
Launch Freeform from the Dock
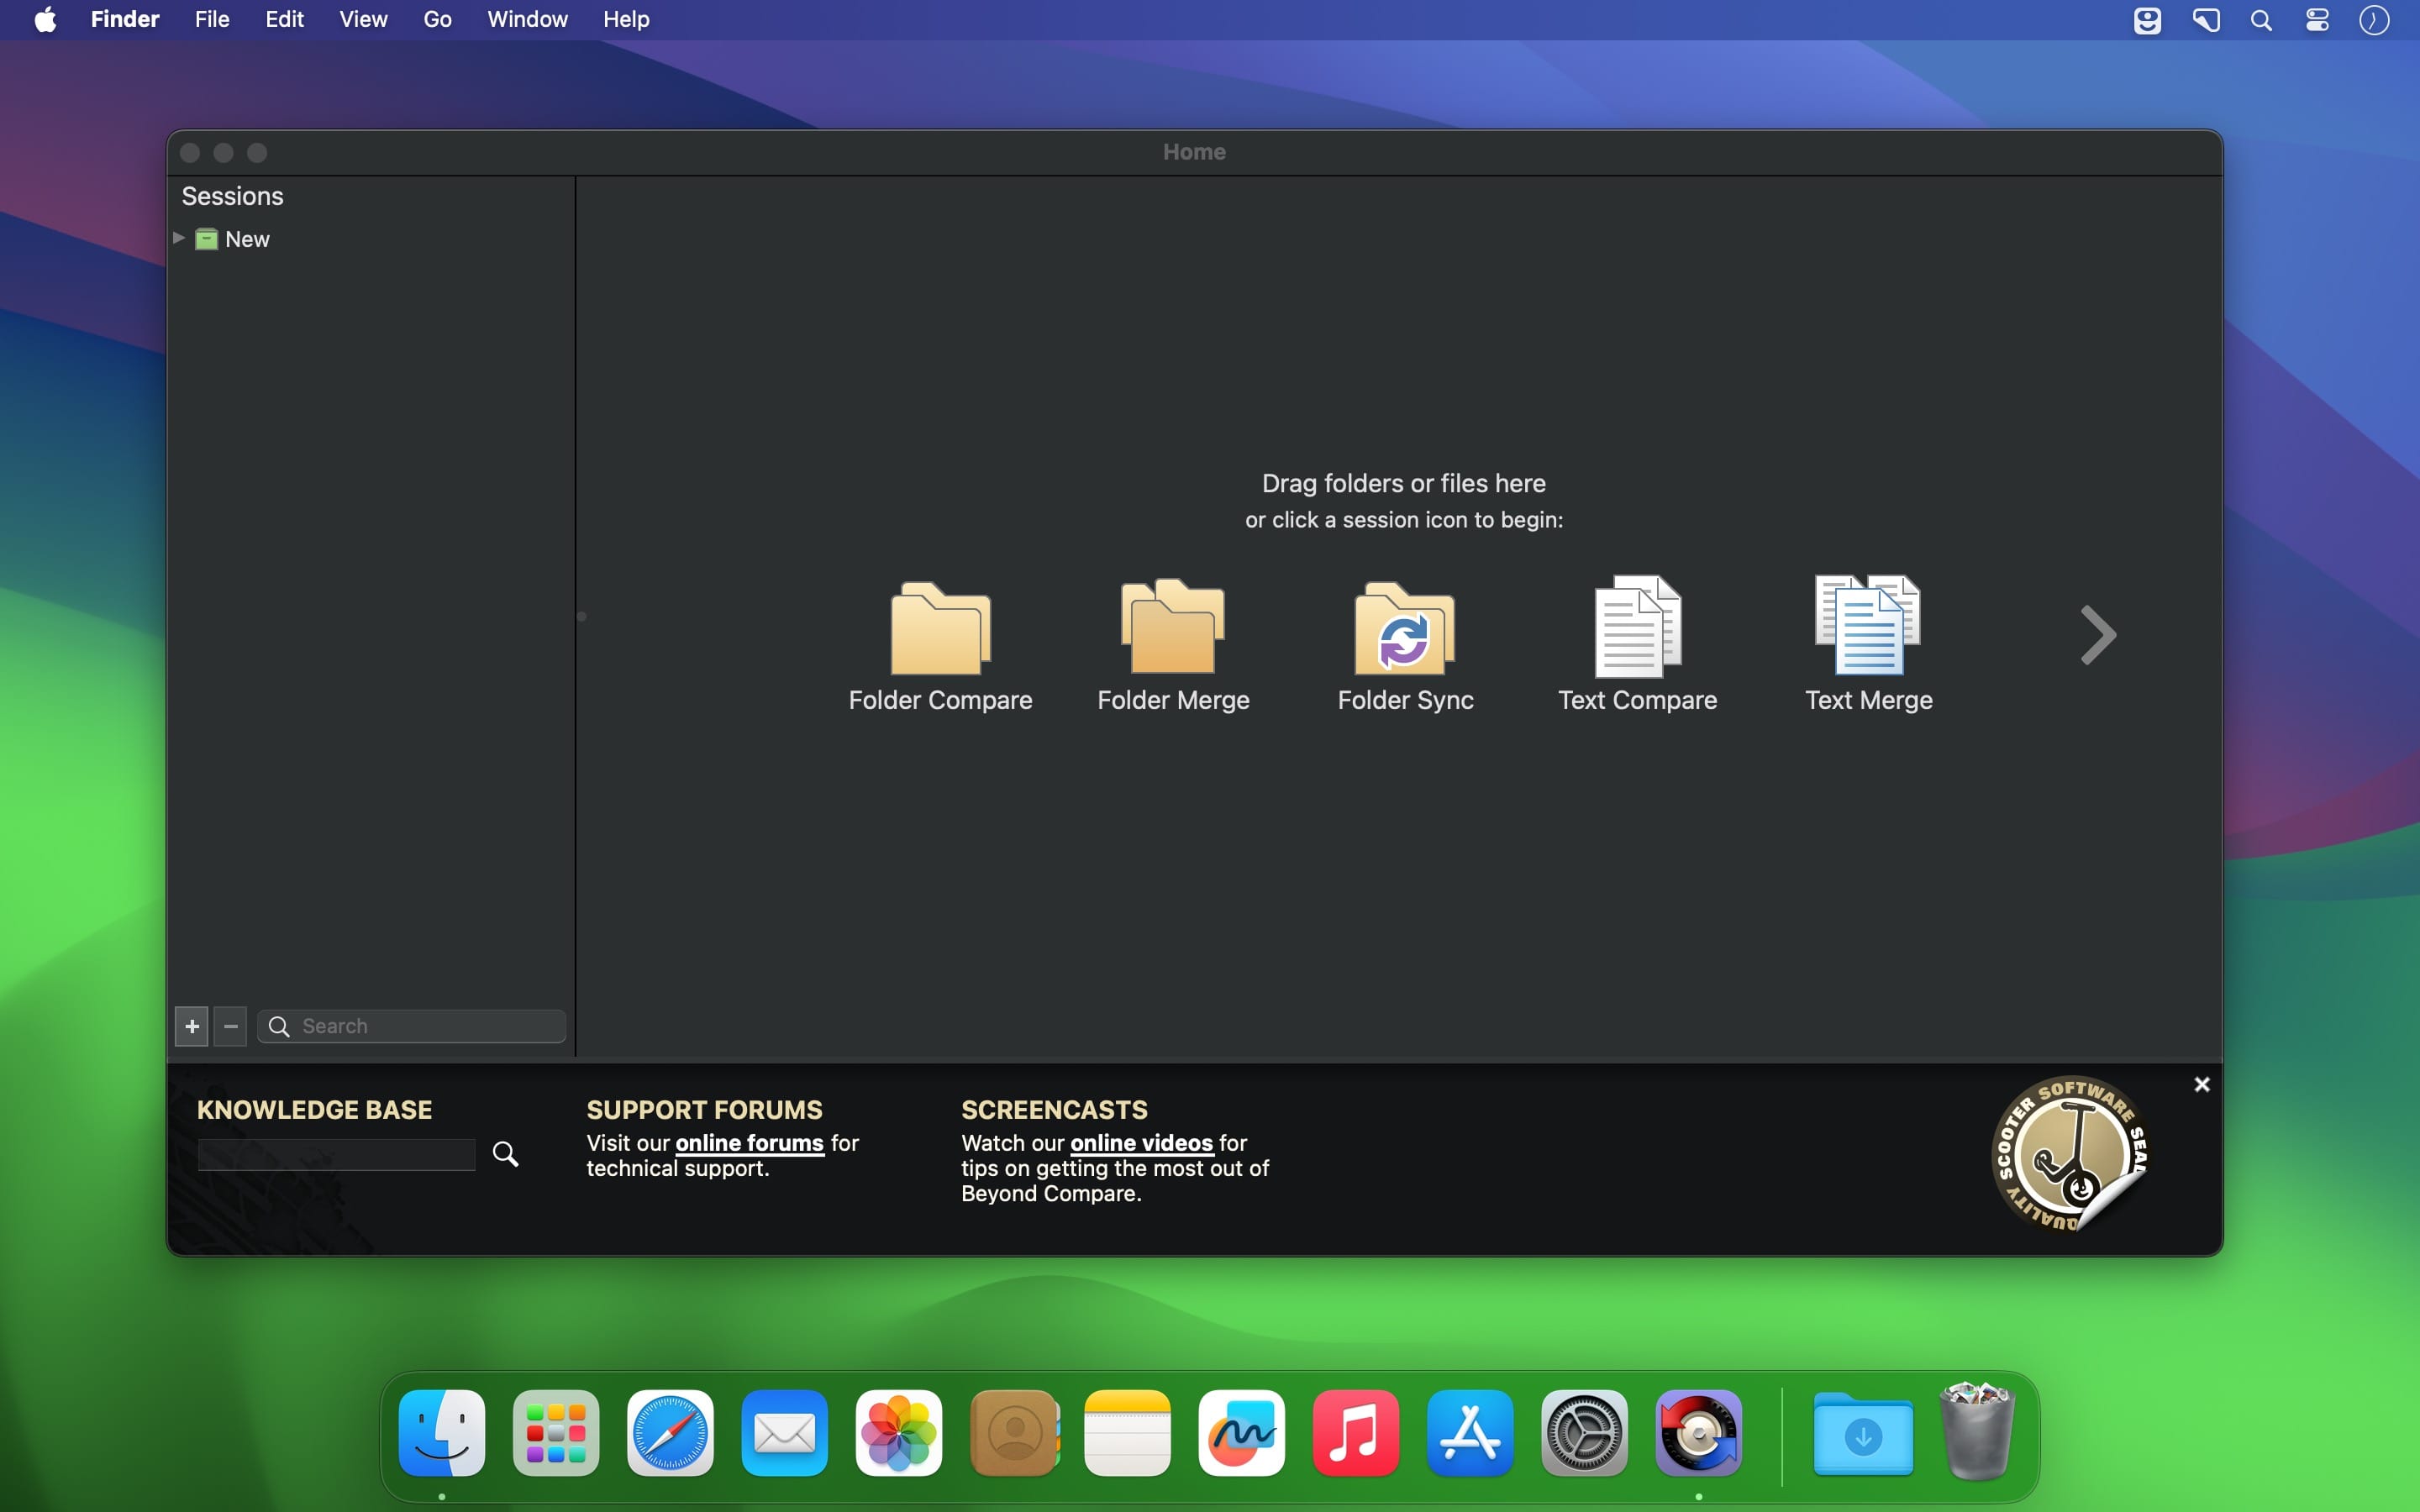pyautogui.click(x=1242, y=1432)
